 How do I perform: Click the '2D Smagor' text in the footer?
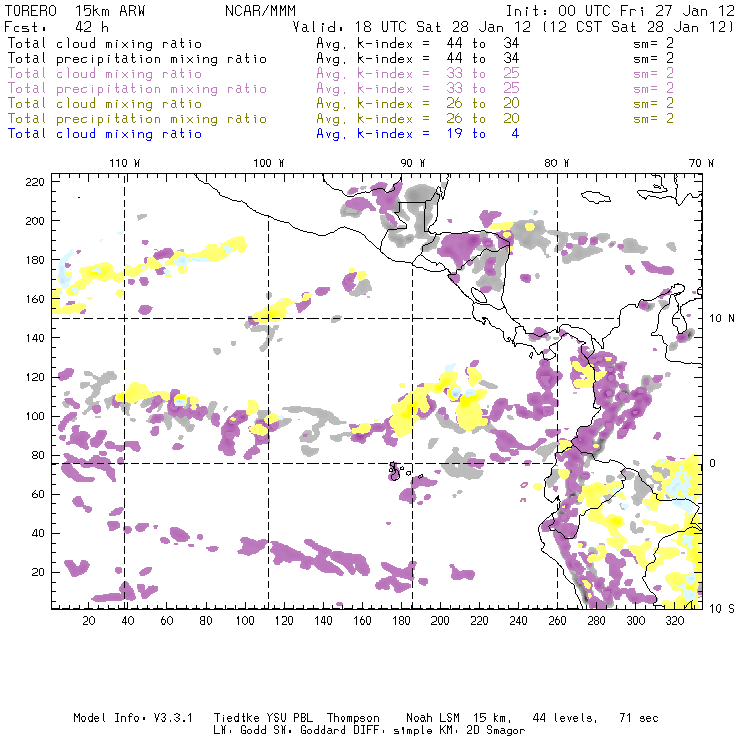tap(496, 731)
